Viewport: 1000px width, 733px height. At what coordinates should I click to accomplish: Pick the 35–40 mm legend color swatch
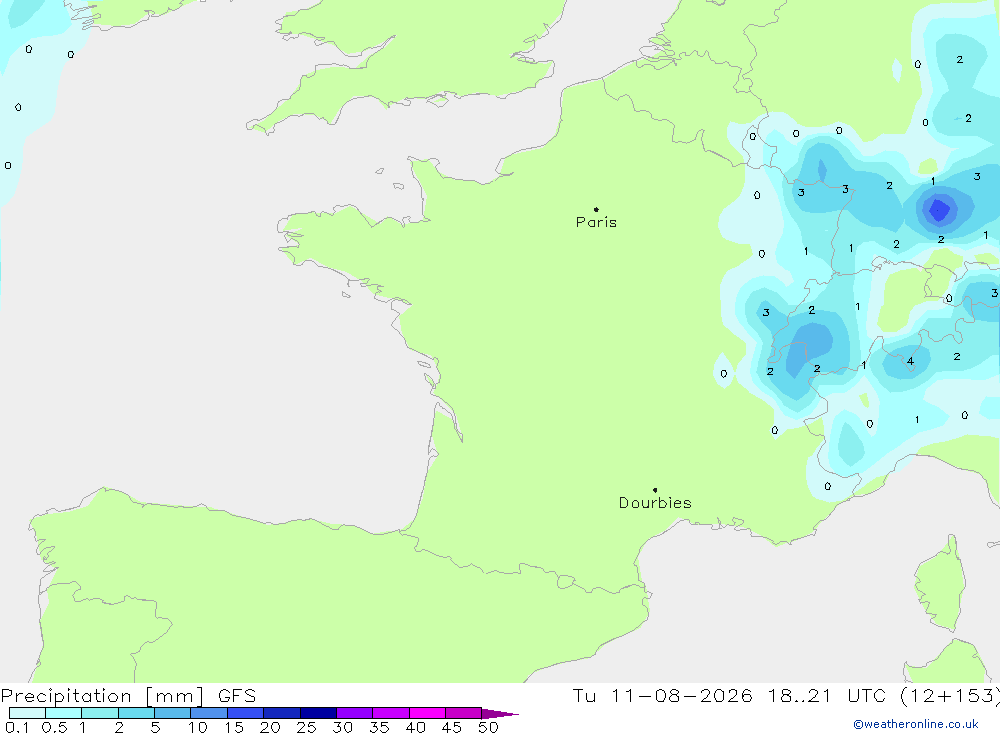[390, 713]
